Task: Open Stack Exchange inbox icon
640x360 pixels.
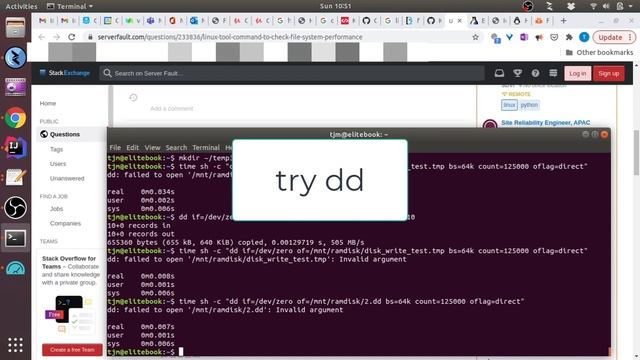Action: (x=499, y=73)
